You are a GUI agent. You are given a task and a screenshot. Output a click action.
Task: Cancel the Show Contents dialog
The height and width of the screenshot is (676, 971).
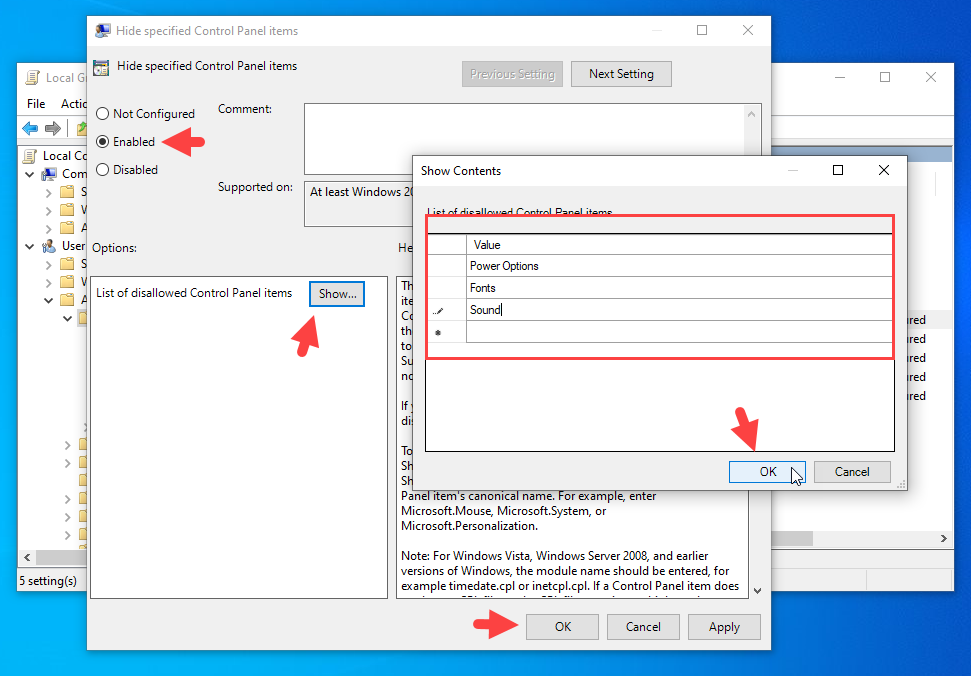(x=852, y=472)
